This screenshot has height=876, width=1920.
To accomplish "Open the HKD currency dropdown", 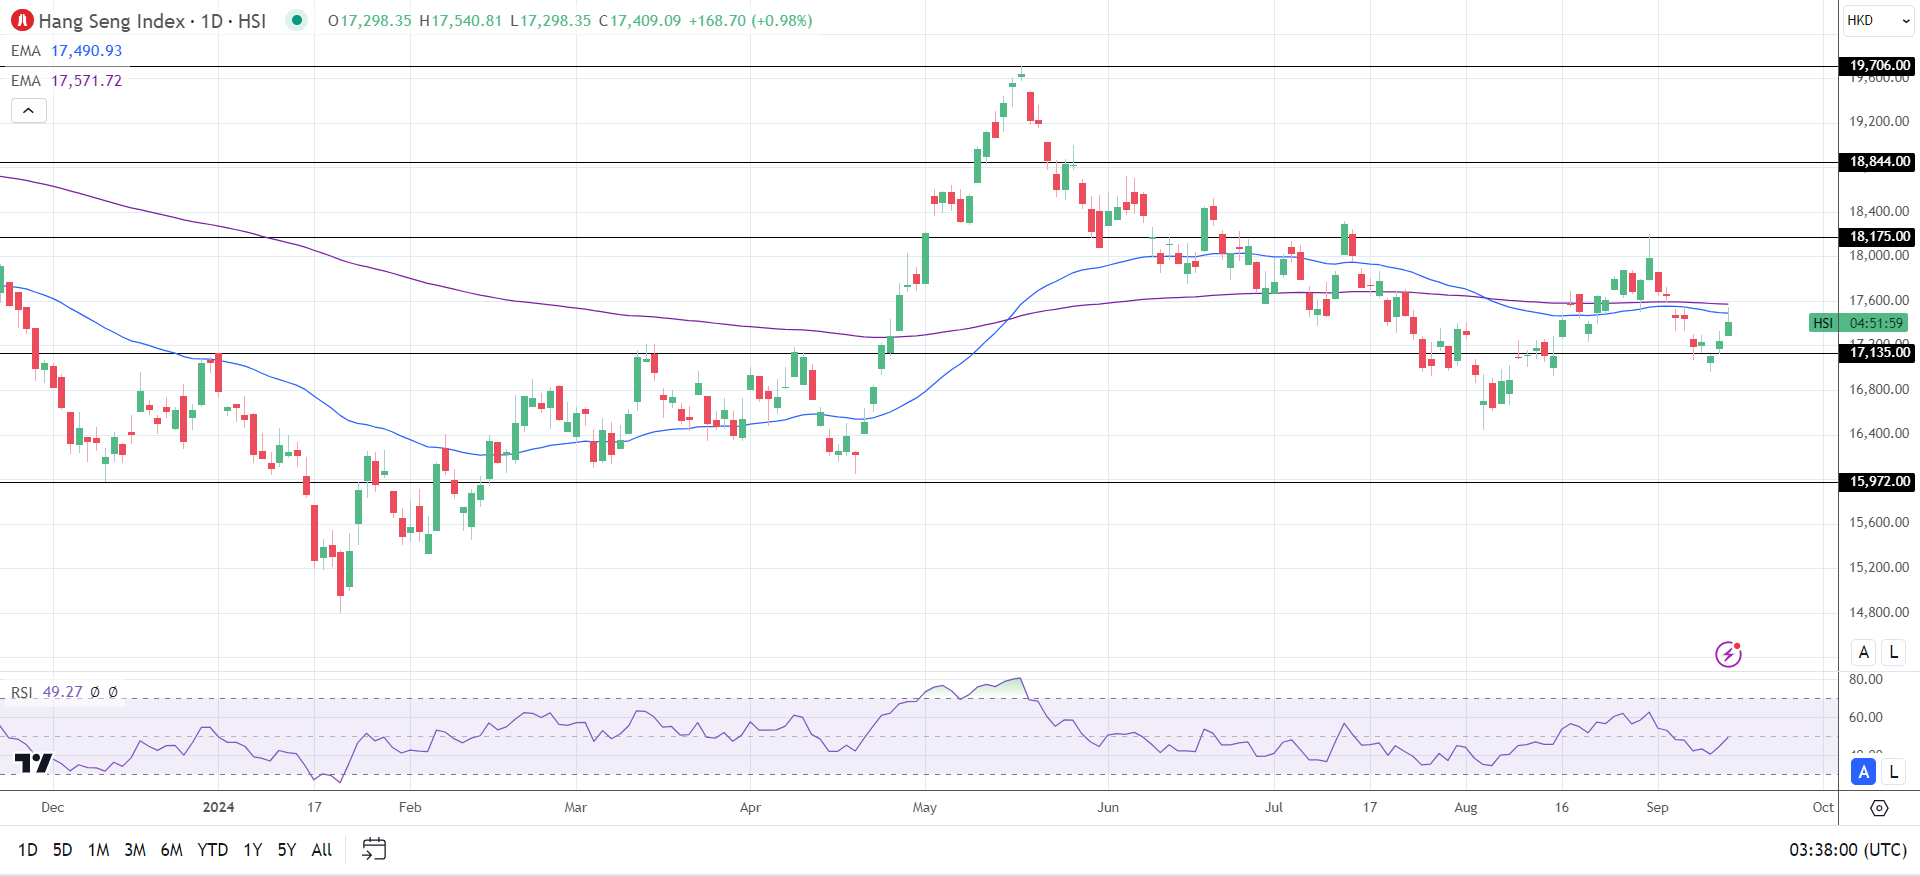I will coord(1878,20).
